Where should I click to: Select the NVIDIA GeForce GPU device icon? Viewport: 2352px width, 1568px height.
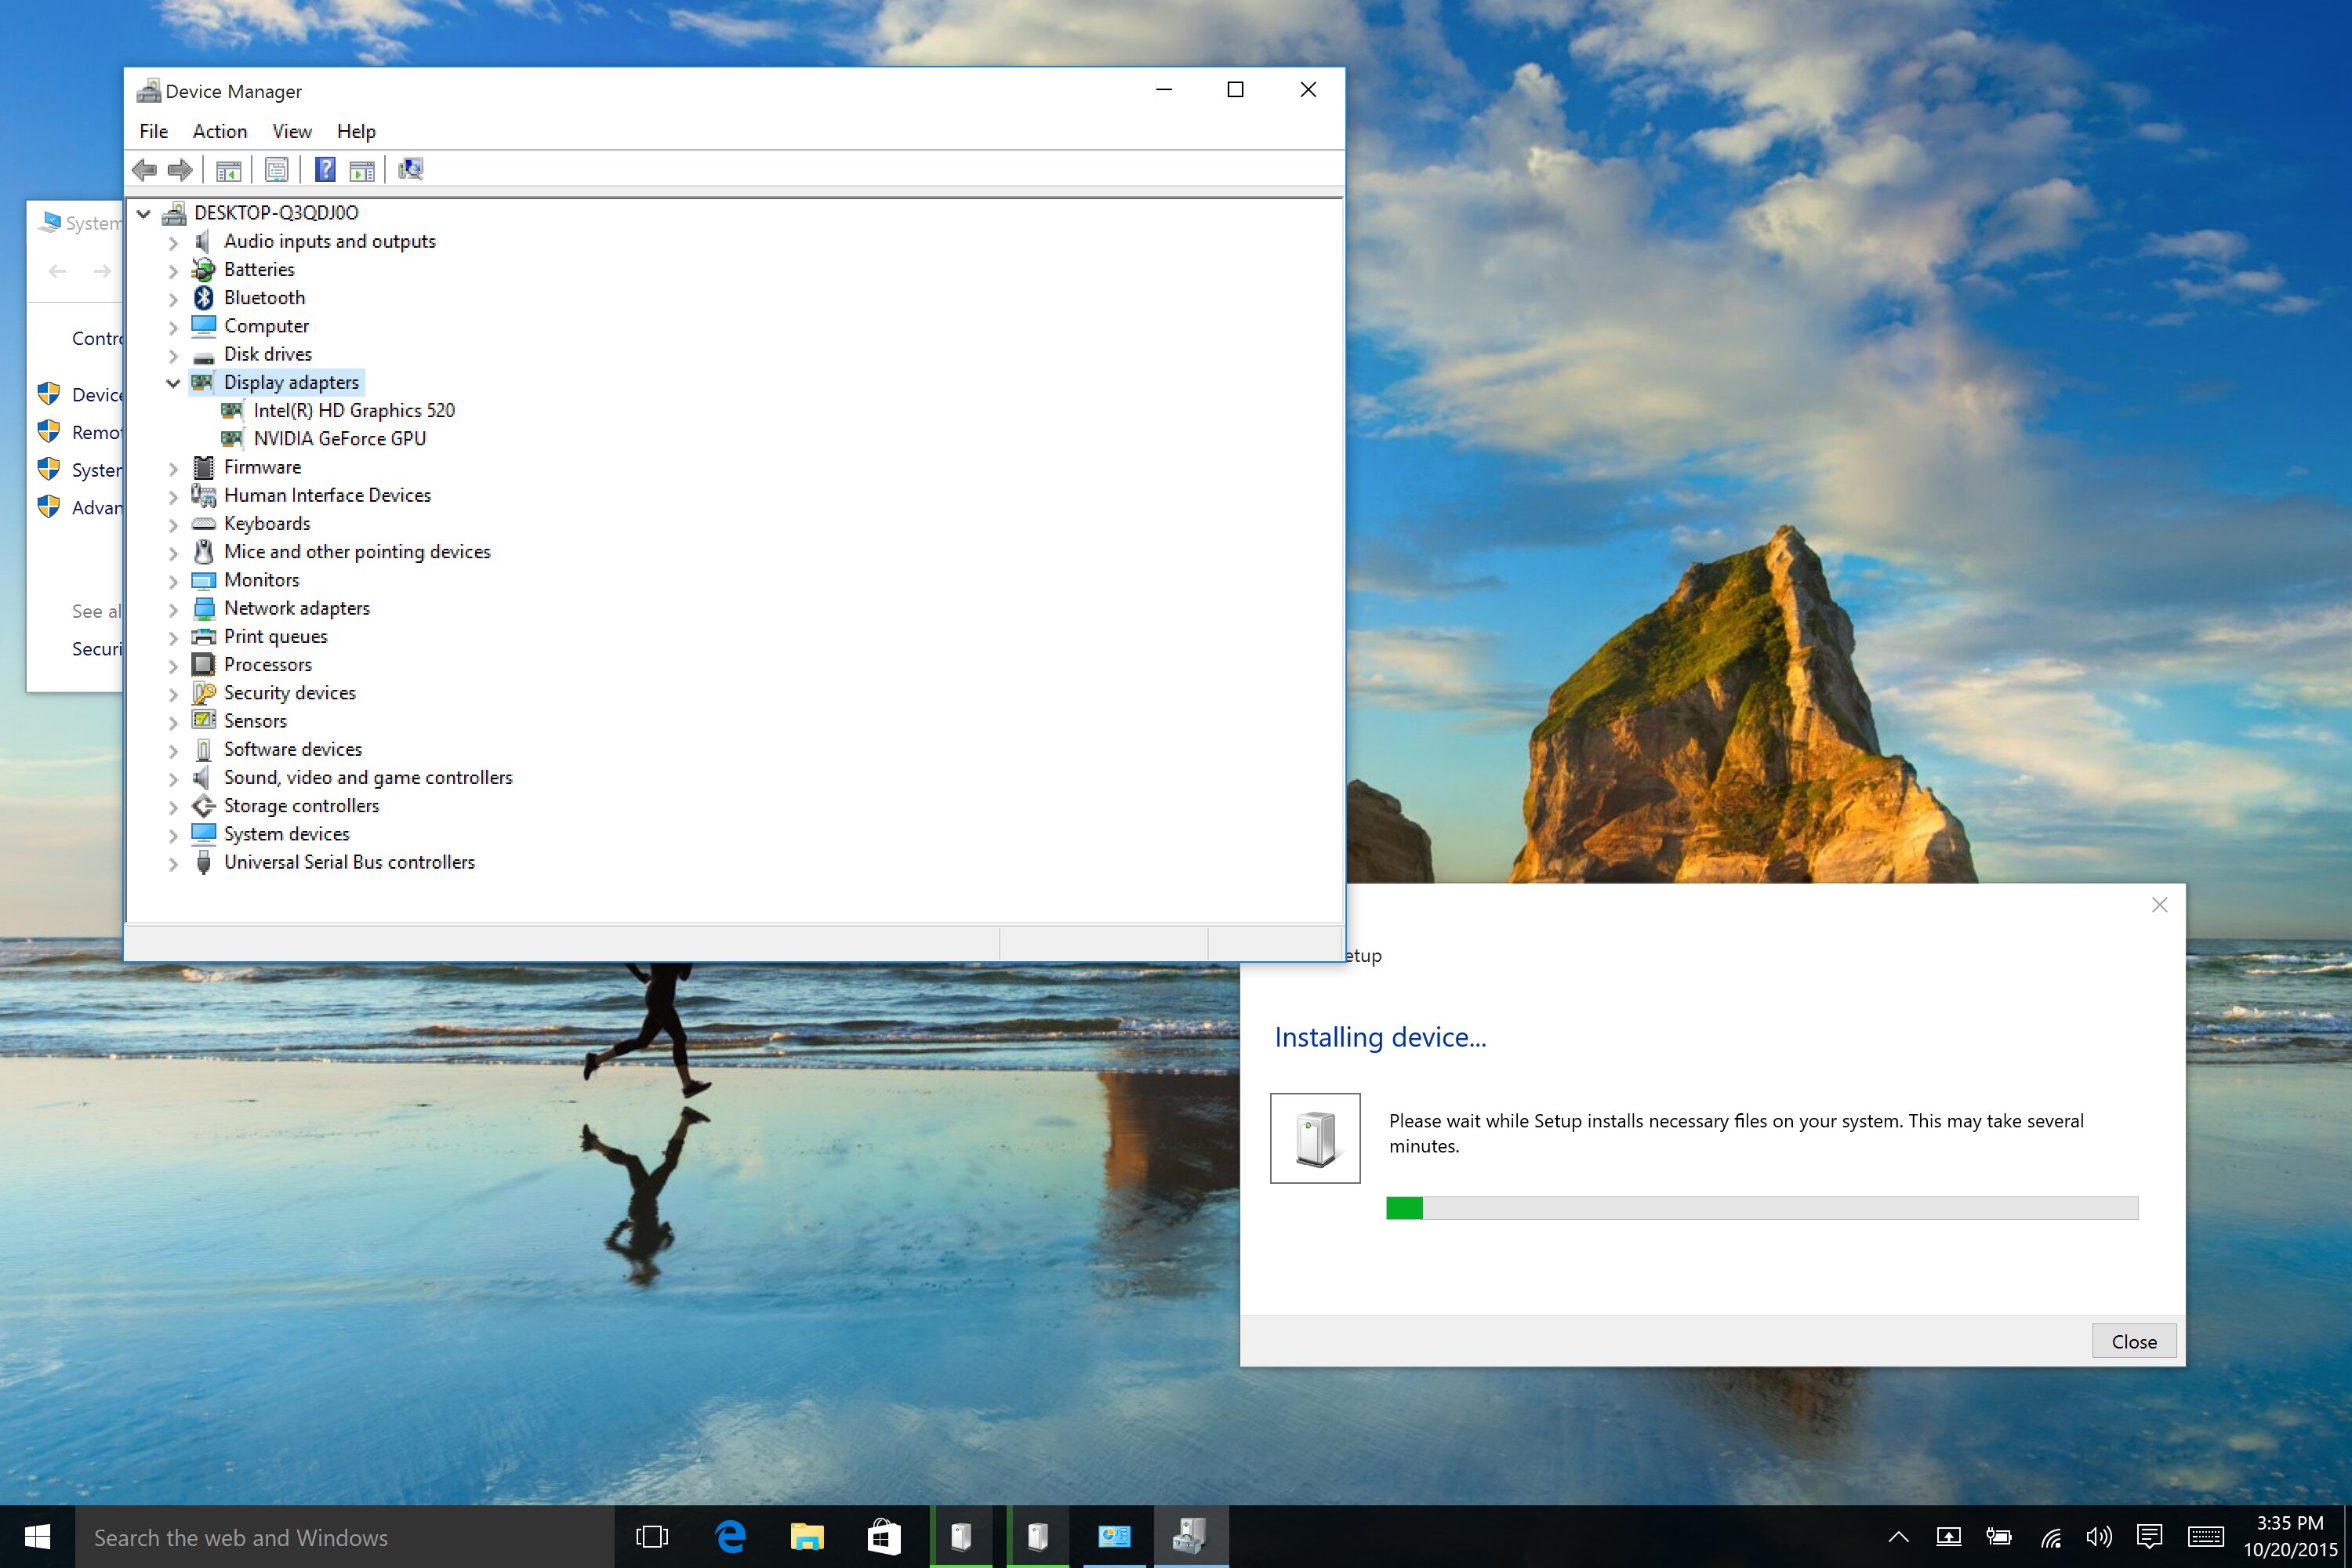click(233, 438)
